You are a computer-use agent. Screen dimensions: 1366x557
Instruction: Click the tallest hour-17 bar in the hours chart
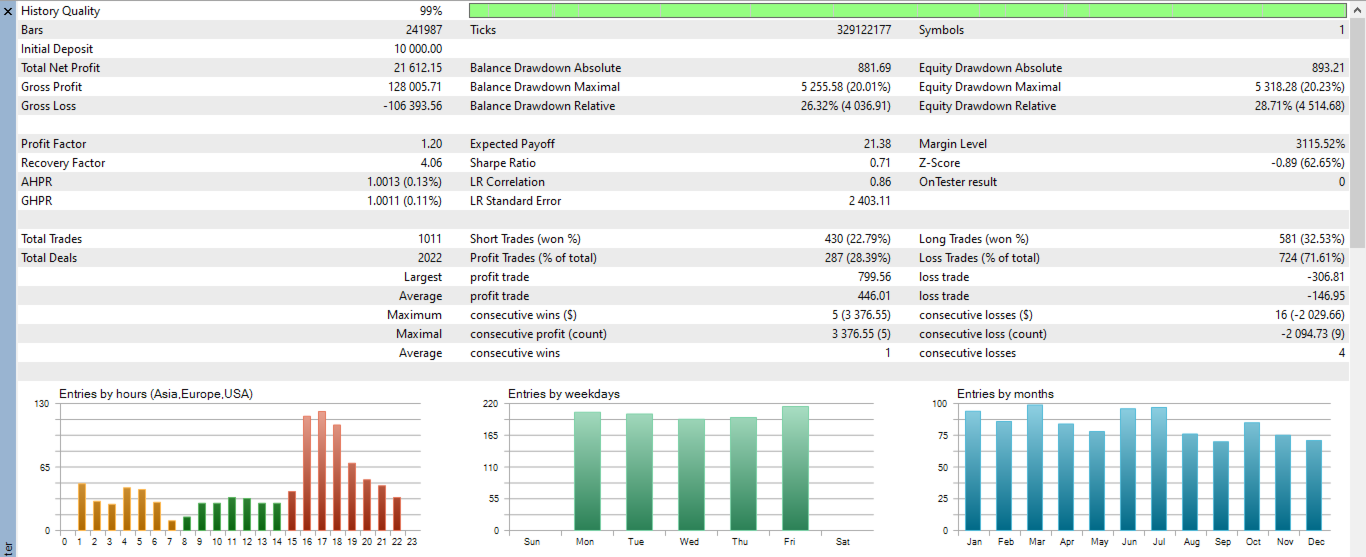(x=322, y=471)
